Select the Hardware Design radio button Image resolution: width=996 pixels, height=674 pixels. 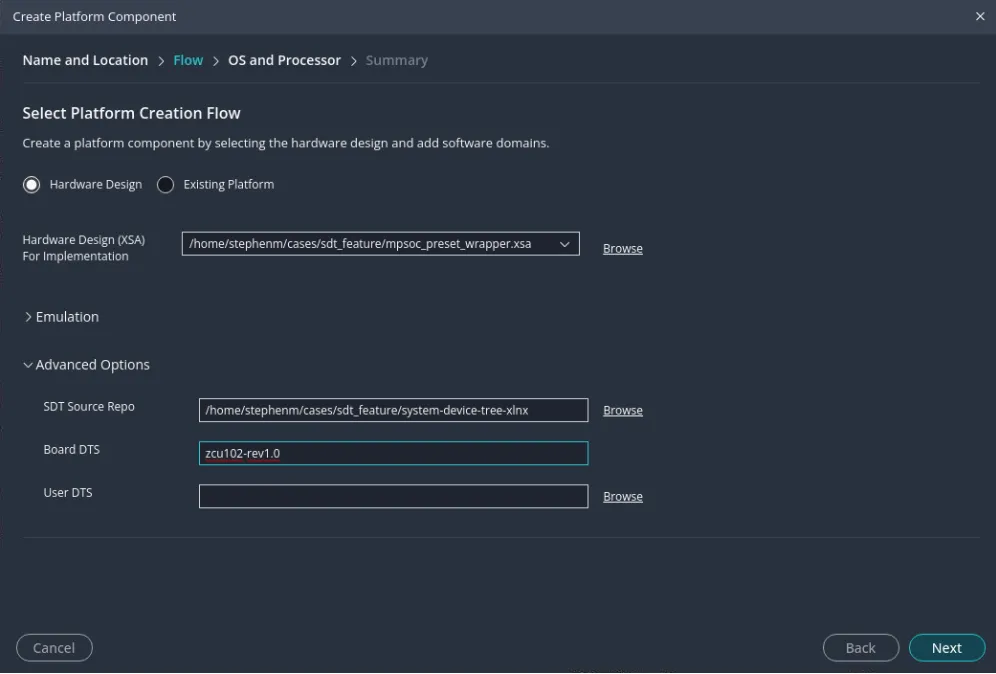(x=32, y=185)
